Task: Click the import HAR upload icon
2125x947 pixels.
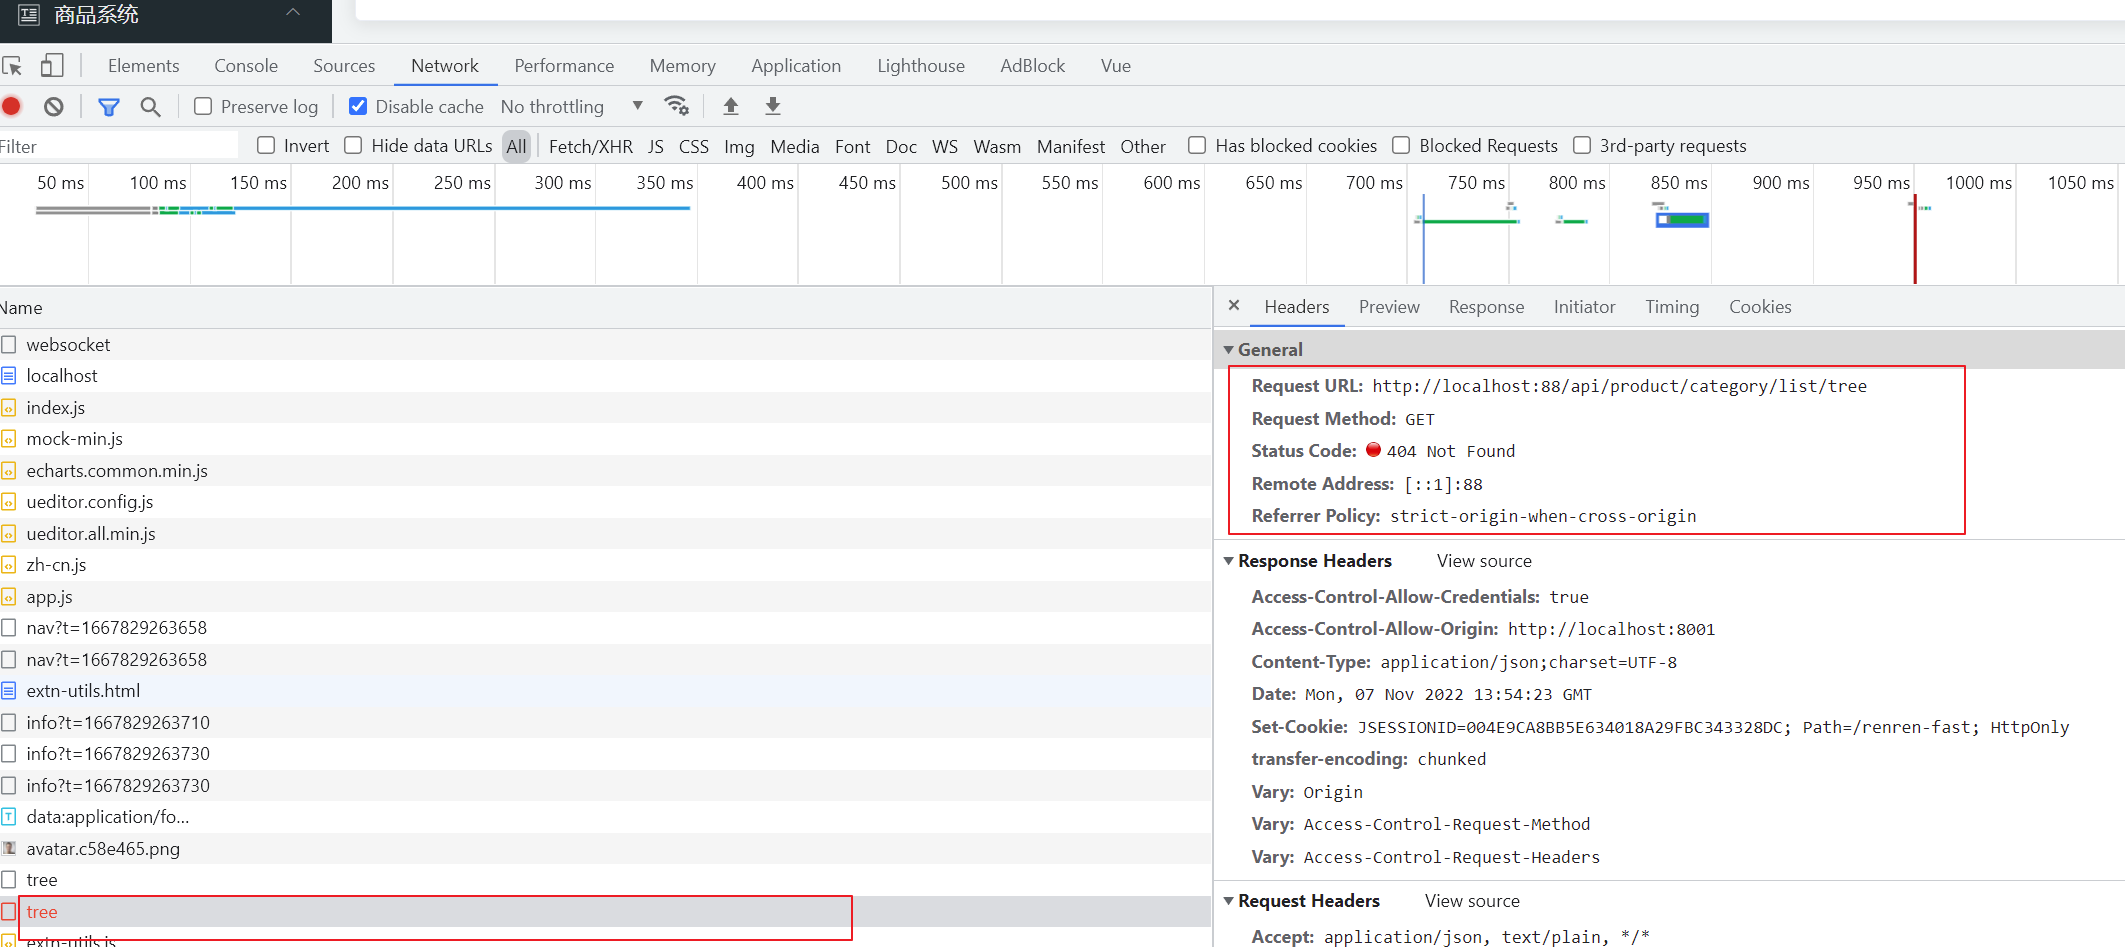Action: [731, 106]
